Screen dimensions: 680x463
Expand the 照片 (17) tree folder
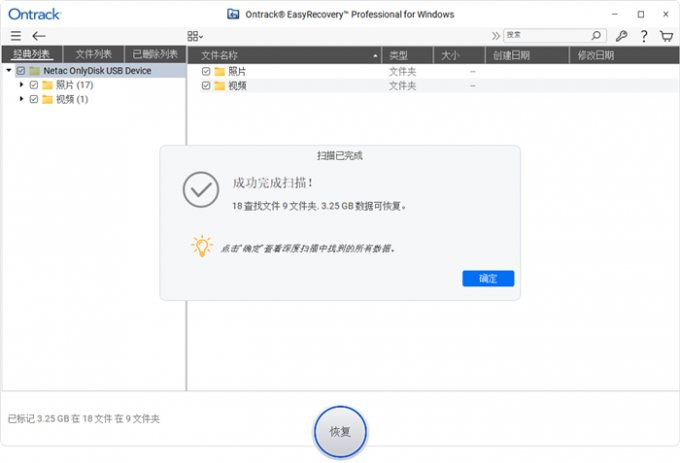click(21, 85)
